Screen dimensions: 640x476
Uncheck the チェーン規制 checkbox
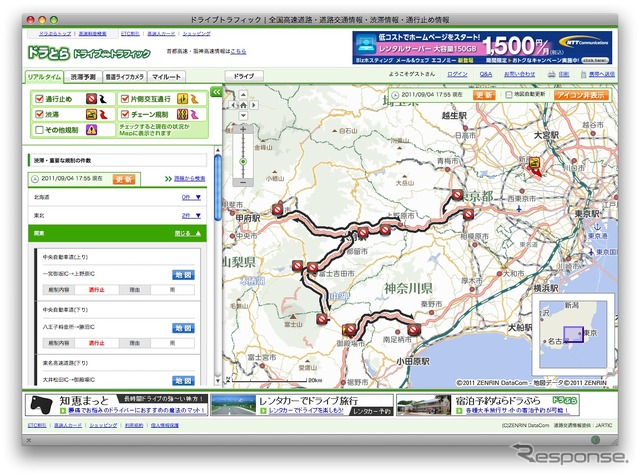pos(125,114)
